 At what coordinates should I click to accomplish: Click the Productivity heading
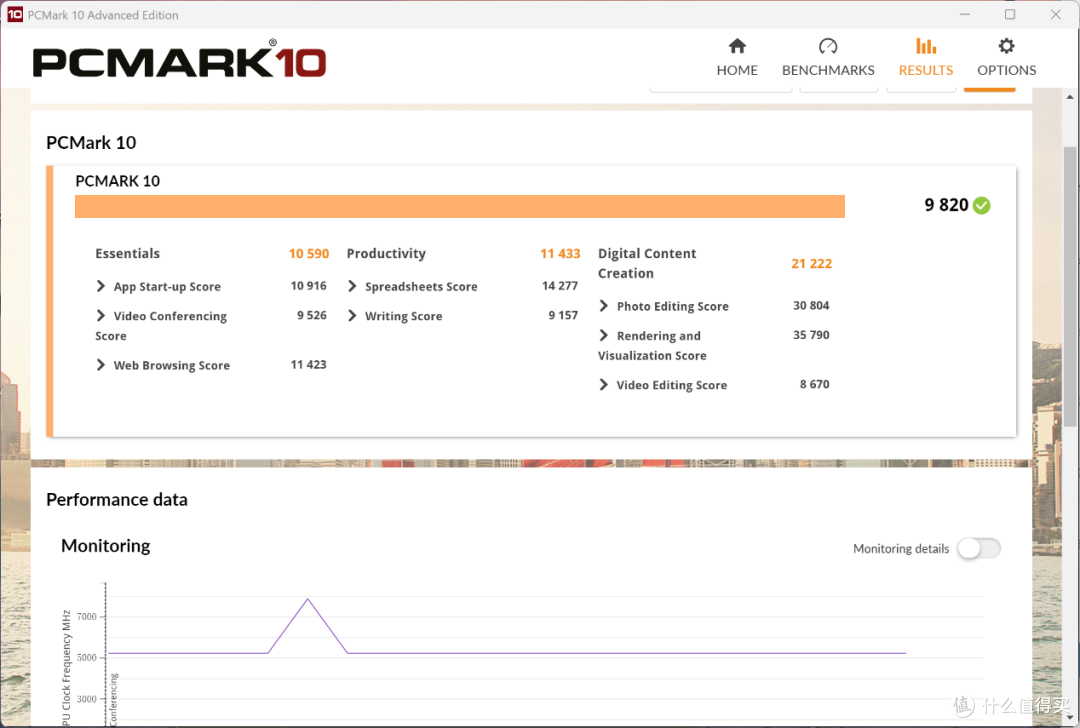[x=386, y=253]
